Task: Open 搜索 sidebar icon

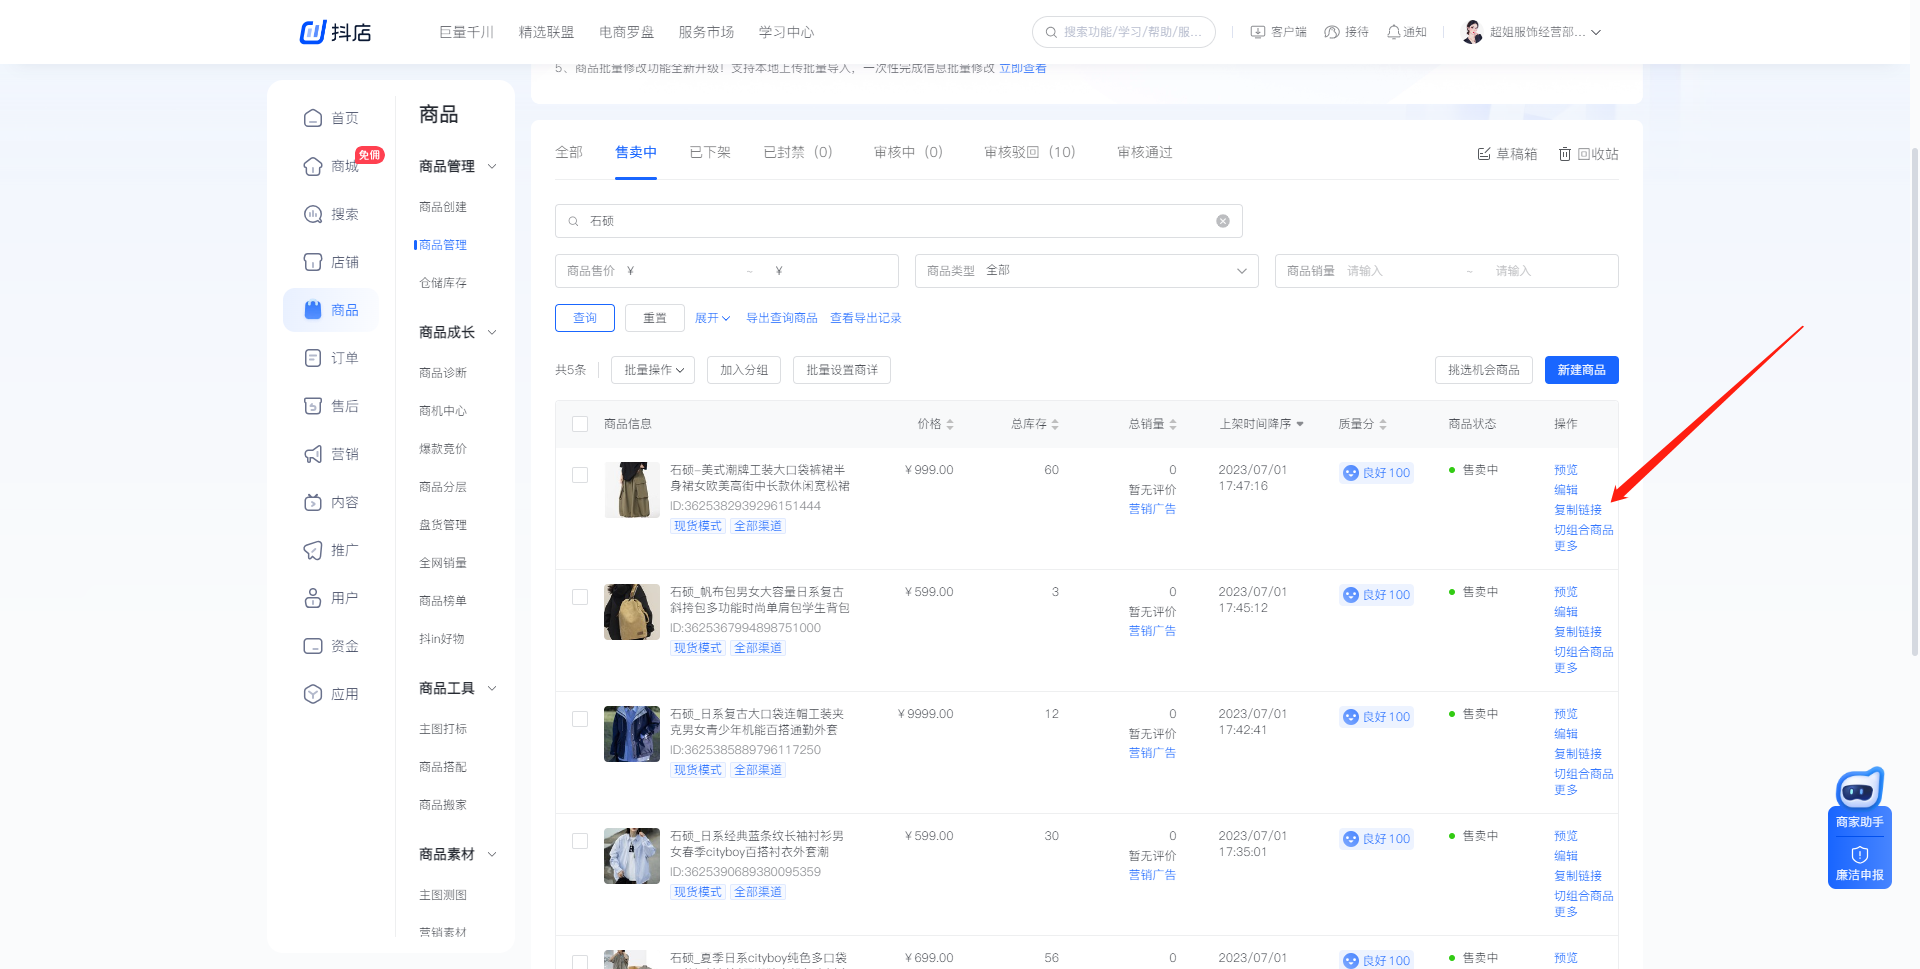Action: (313, 214)
